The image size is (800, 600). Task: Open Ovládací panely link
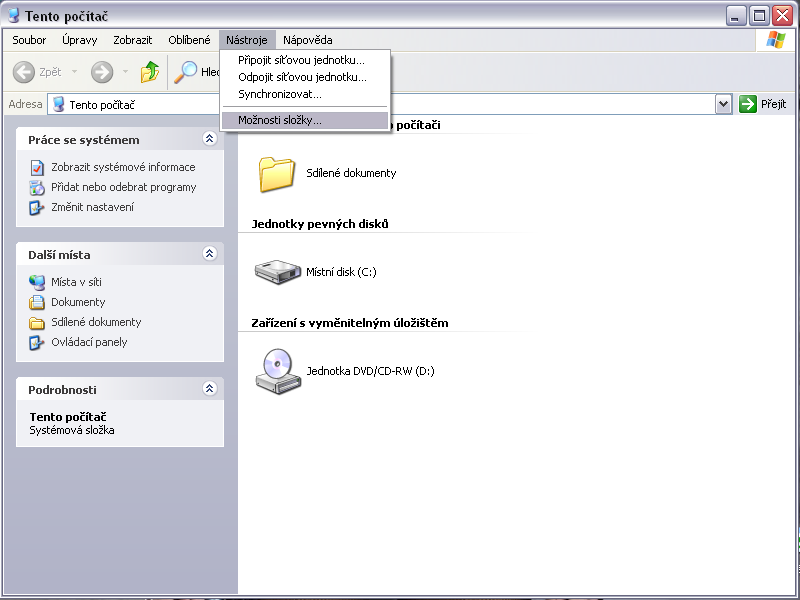89,342
